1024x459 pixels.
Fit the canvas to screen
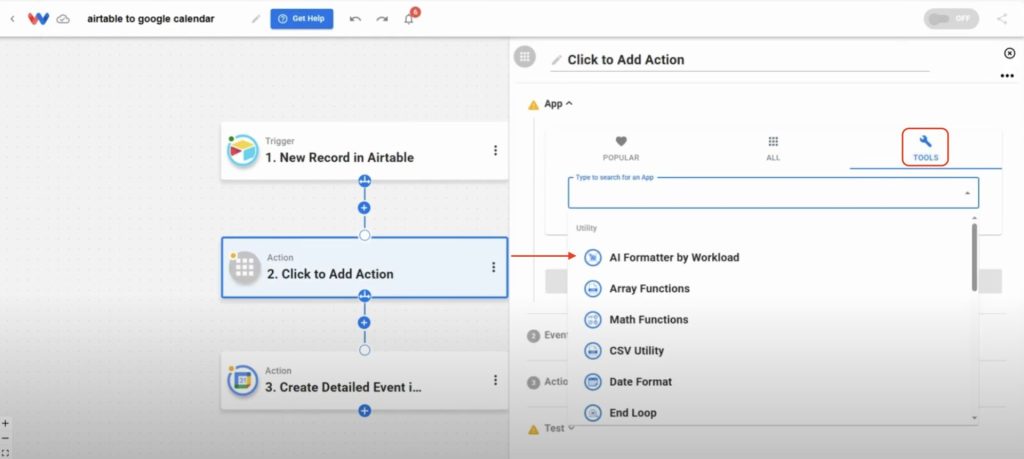[5, 452]
